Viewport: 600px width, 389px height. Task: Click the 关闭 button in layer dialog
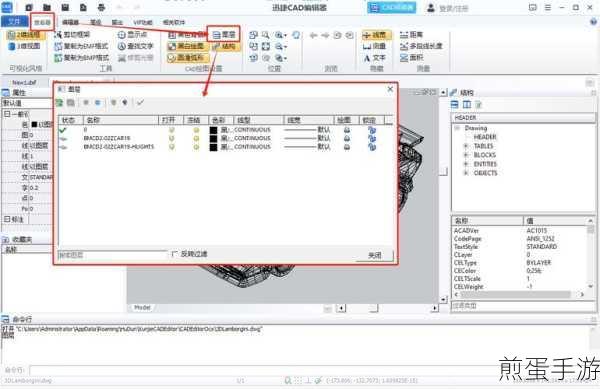point(374,255)
